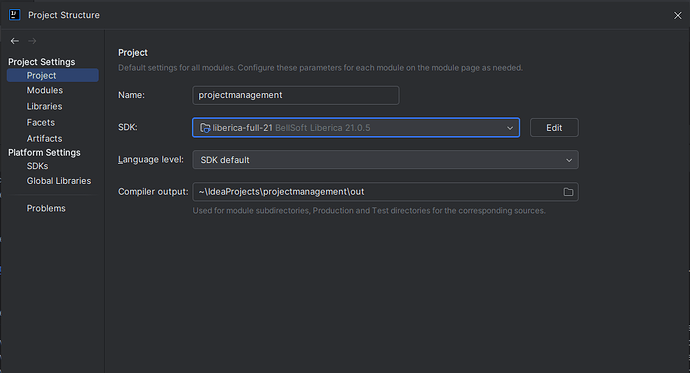Click the Project Structure window title
This screenshot has width=690, height=373.
coord(64,15)
